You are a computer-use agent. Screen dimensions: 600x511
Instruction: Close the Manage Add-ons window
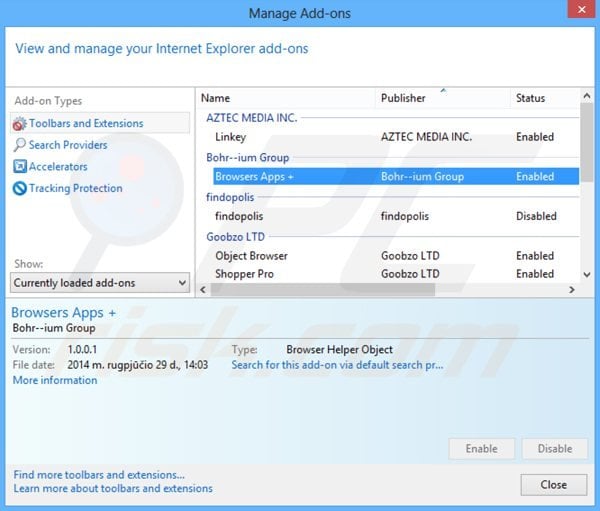point(582,9)
